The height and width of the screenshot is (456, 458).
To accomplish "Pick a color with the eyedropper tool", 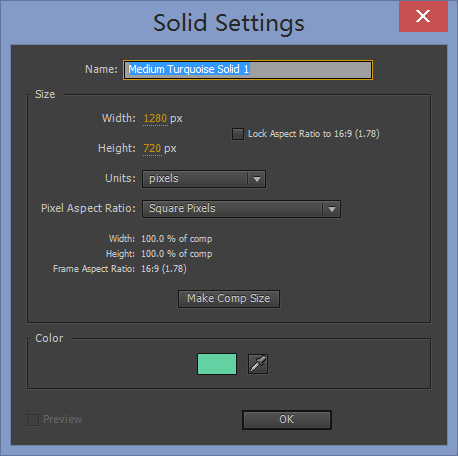I will 258,364.
